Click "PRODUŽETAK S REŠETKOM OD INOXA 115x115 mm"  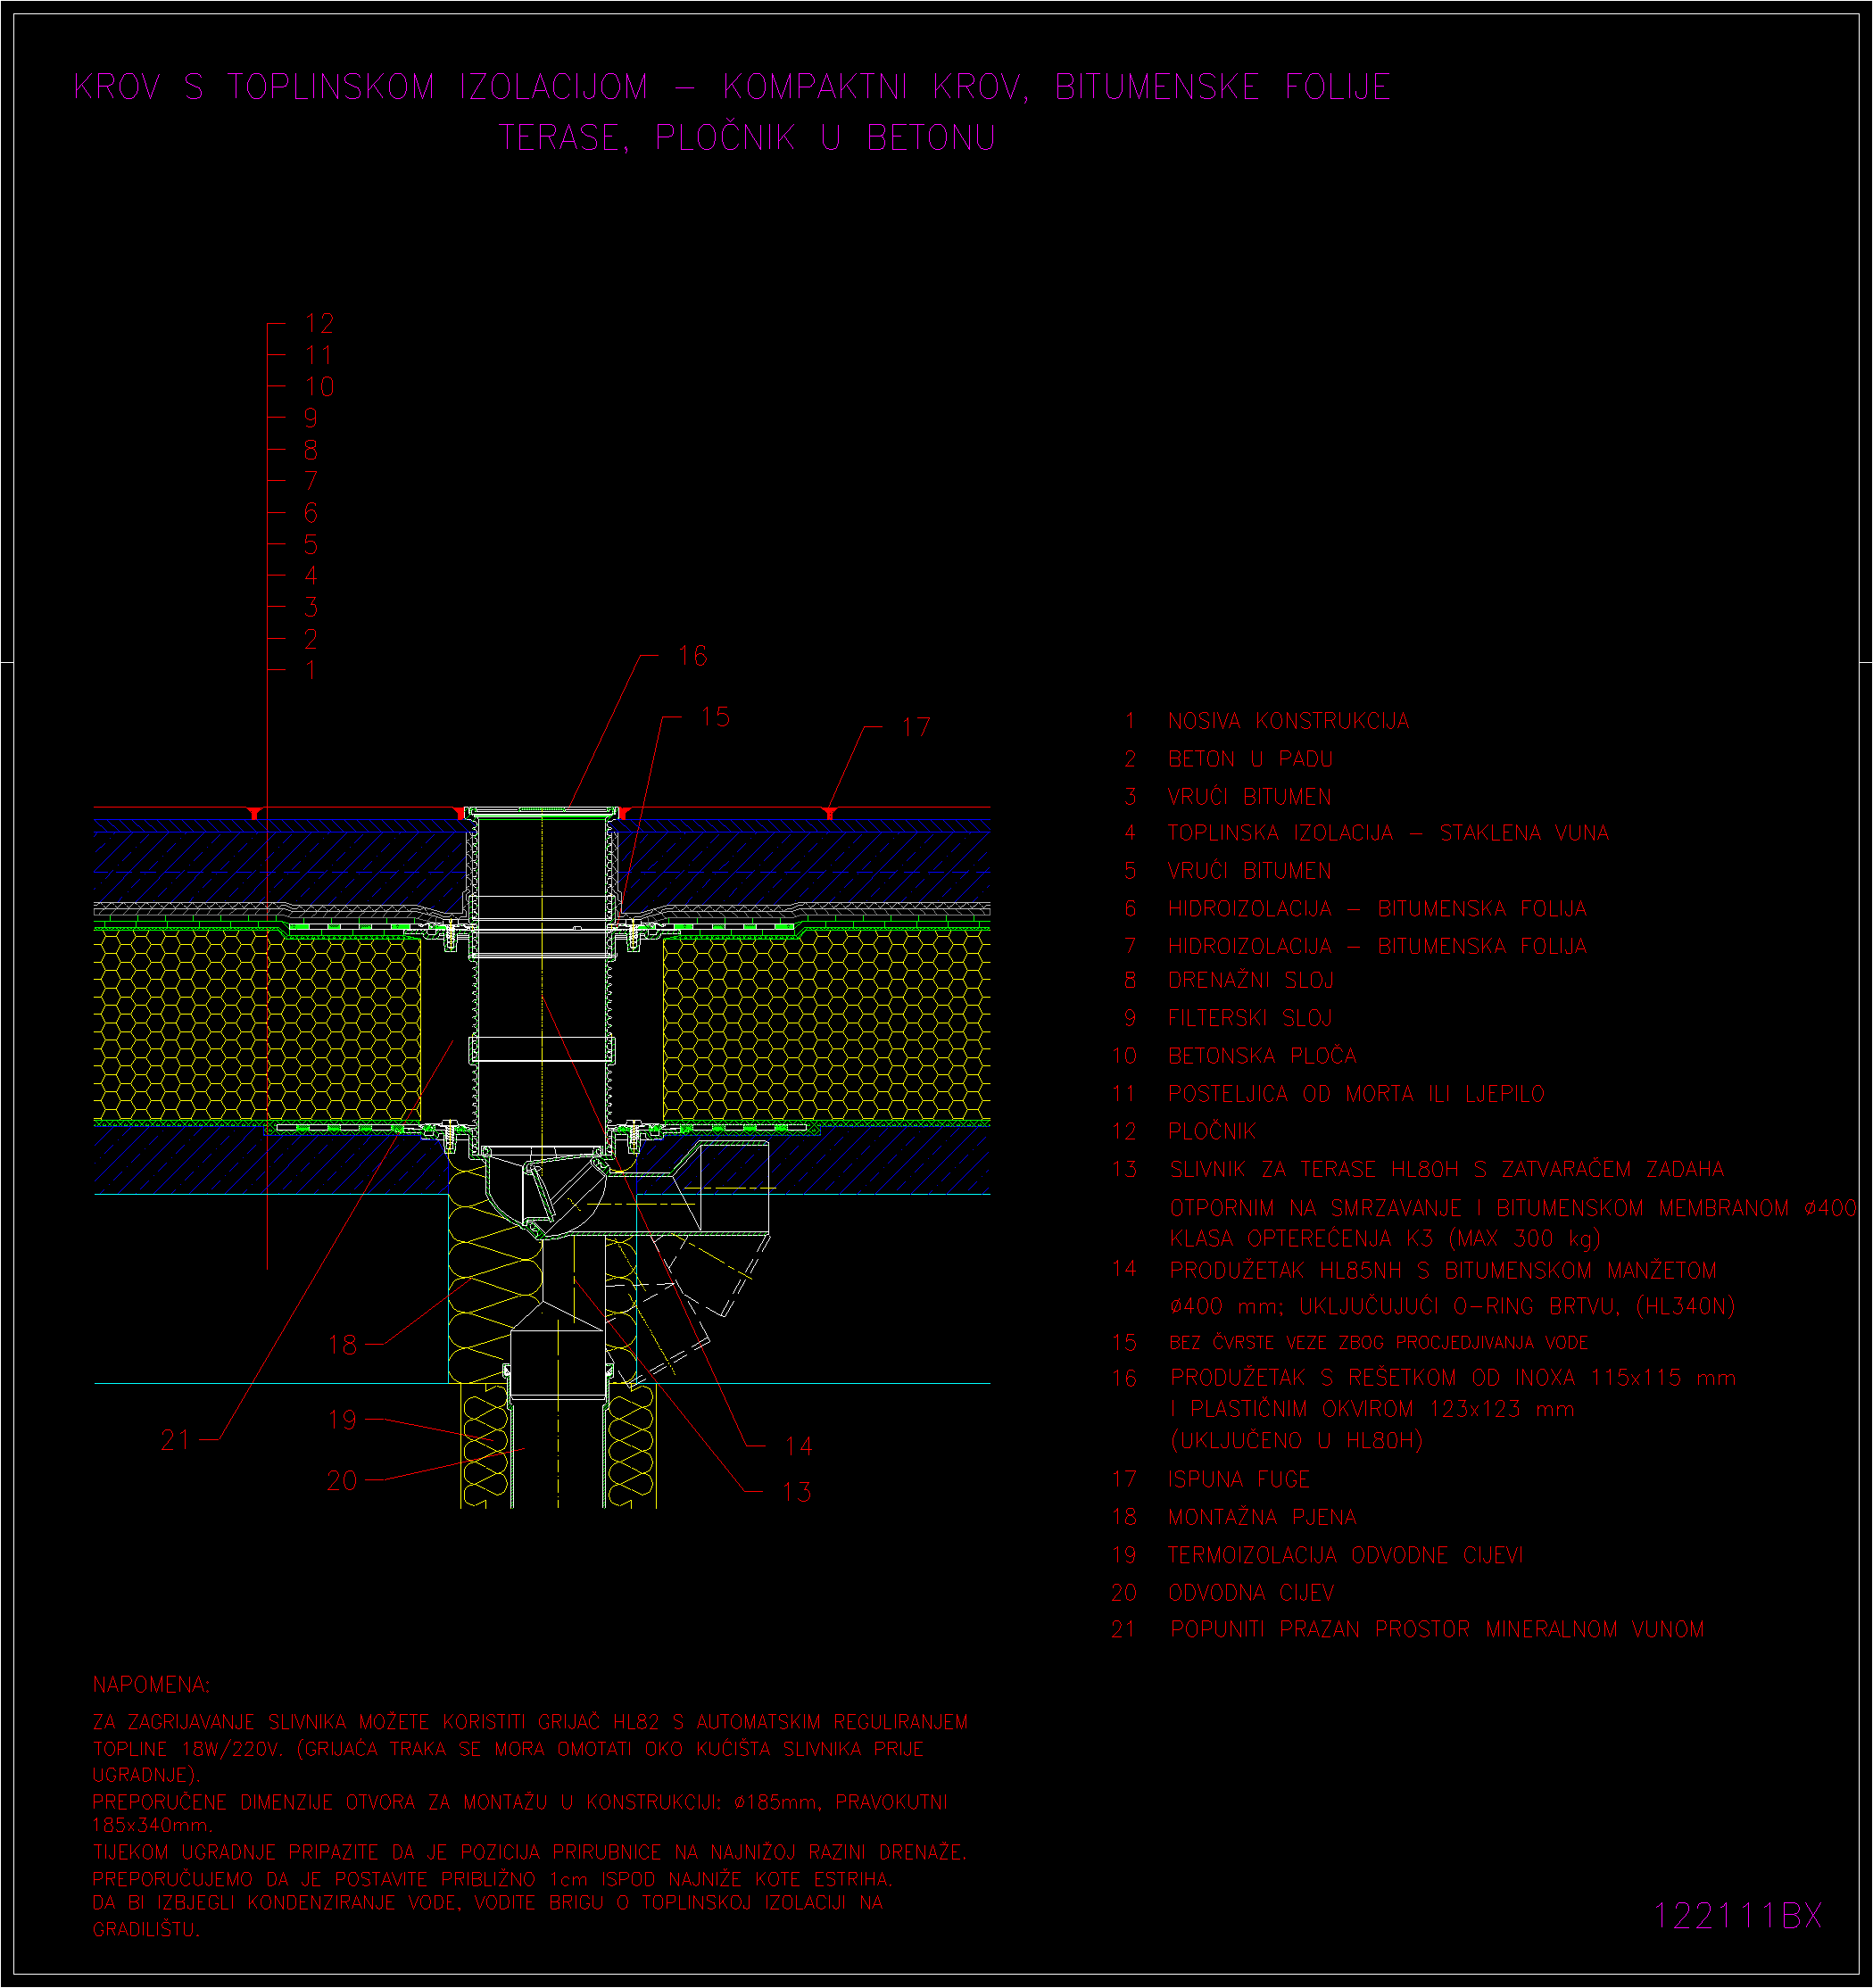click(1453, 1378)
